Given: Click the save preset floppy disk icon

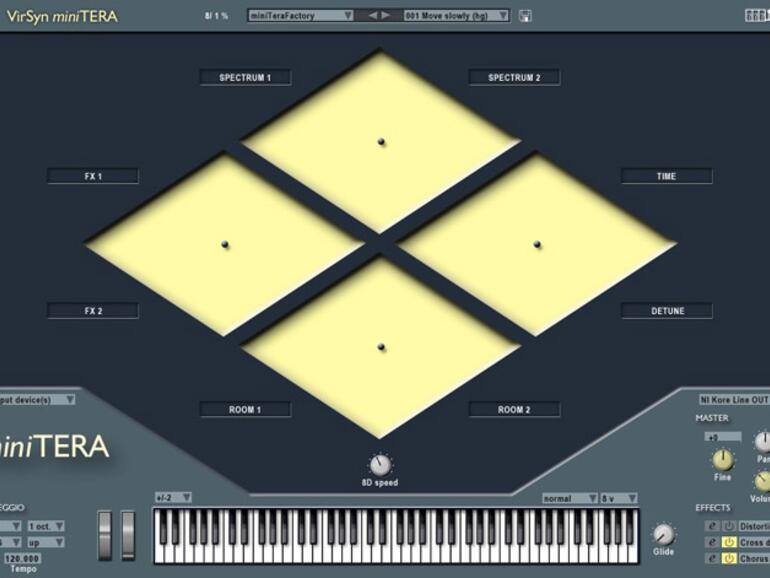Looking at the screenshot, I should coord(525,16).
